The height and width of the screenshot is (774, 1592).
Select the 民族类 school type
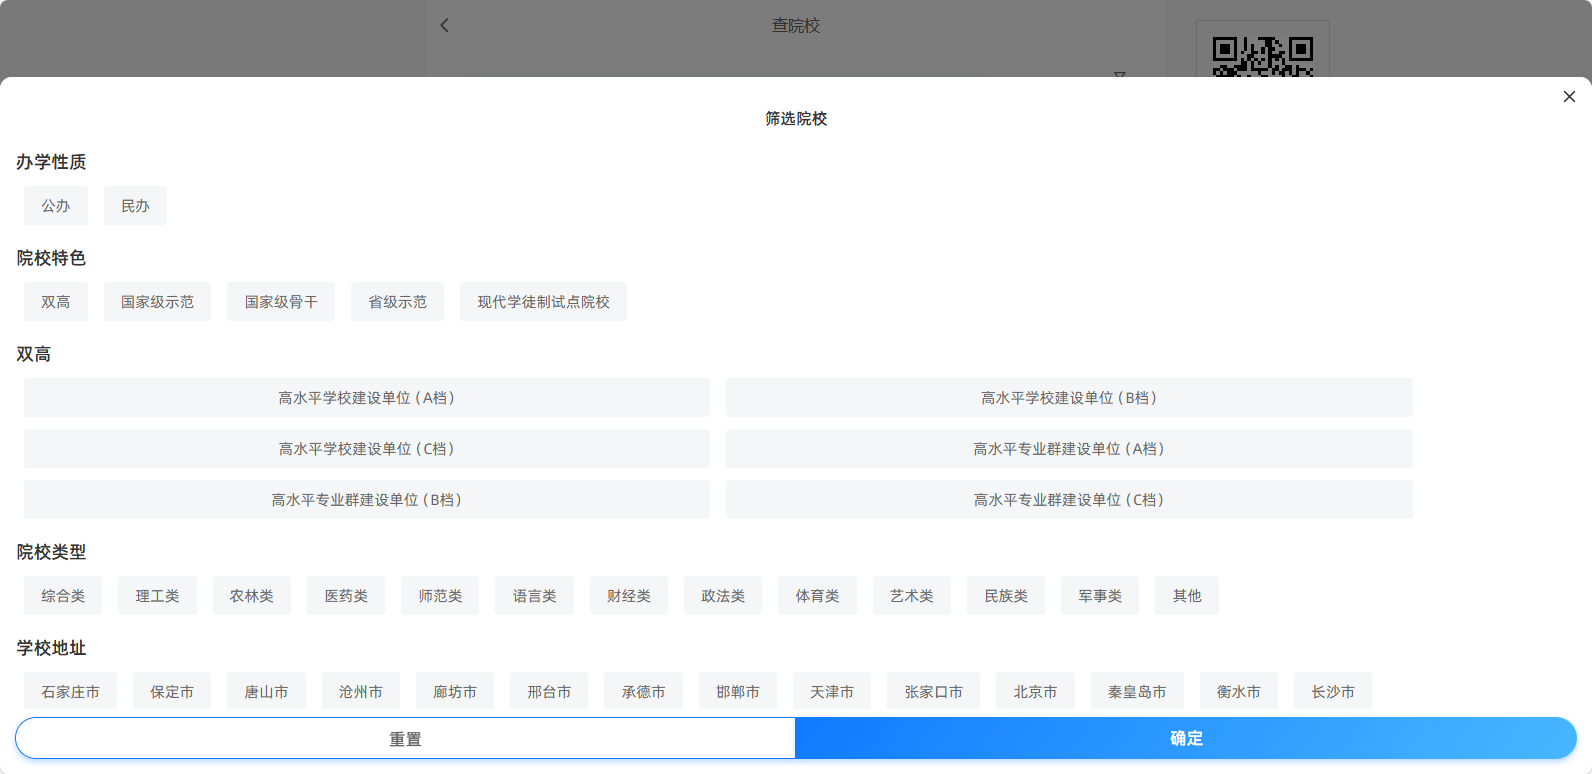[1006, 596]
